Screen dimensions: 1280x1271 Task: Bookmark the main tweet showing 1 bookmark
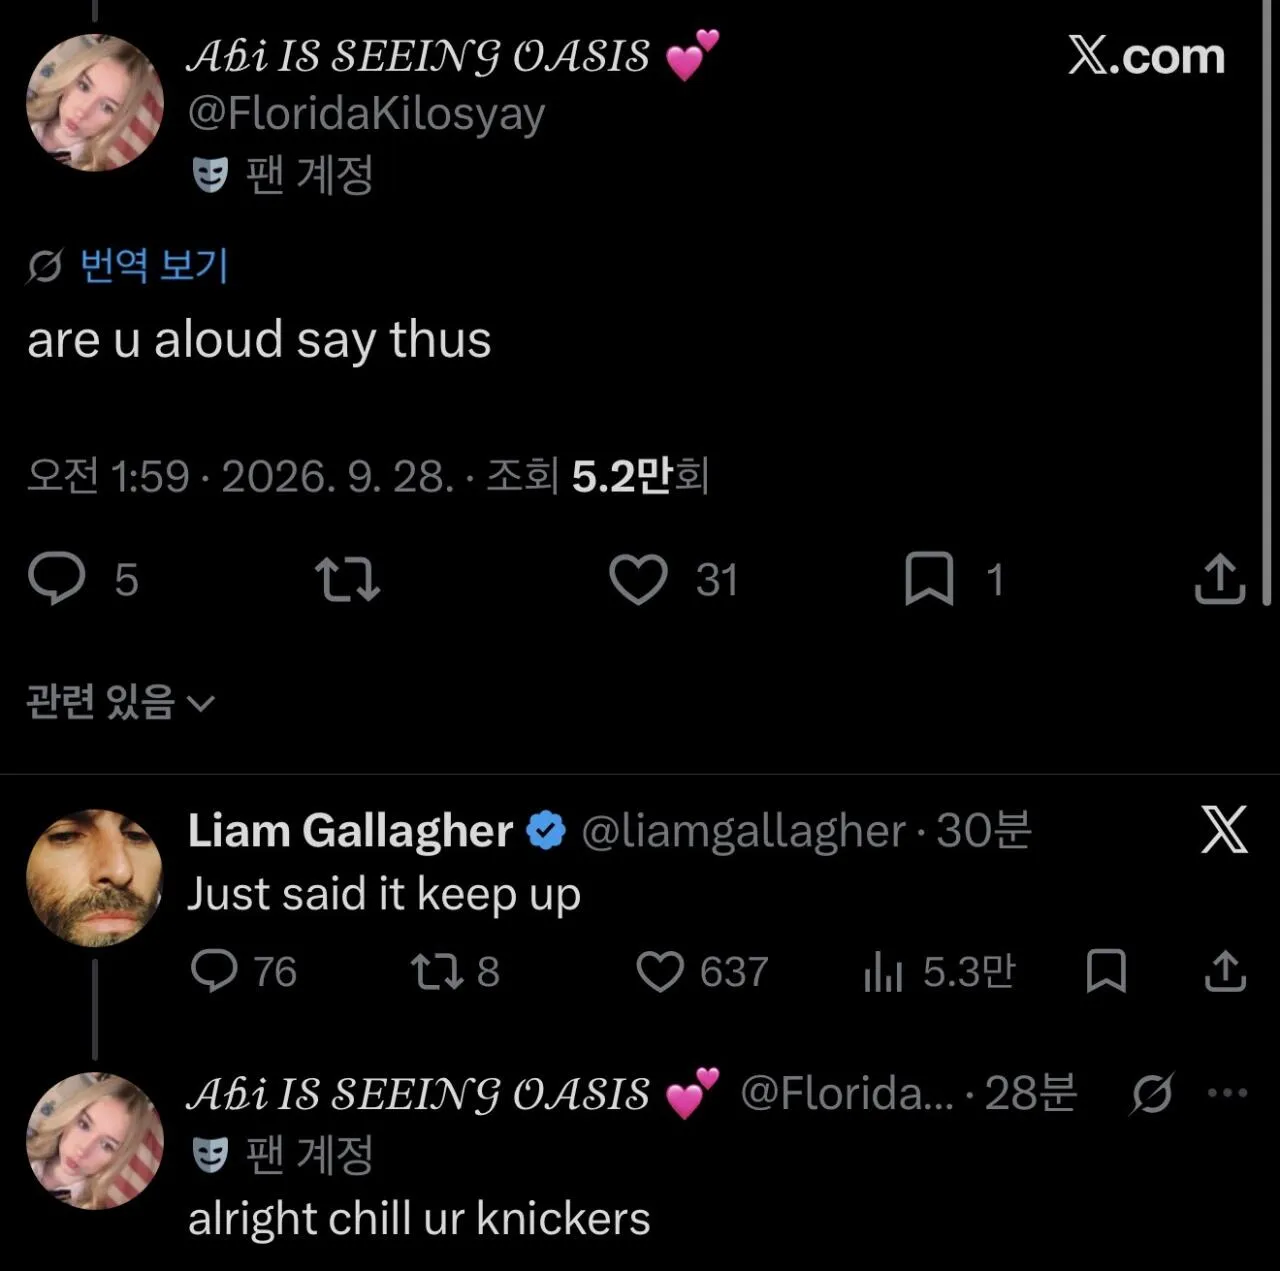929,579
